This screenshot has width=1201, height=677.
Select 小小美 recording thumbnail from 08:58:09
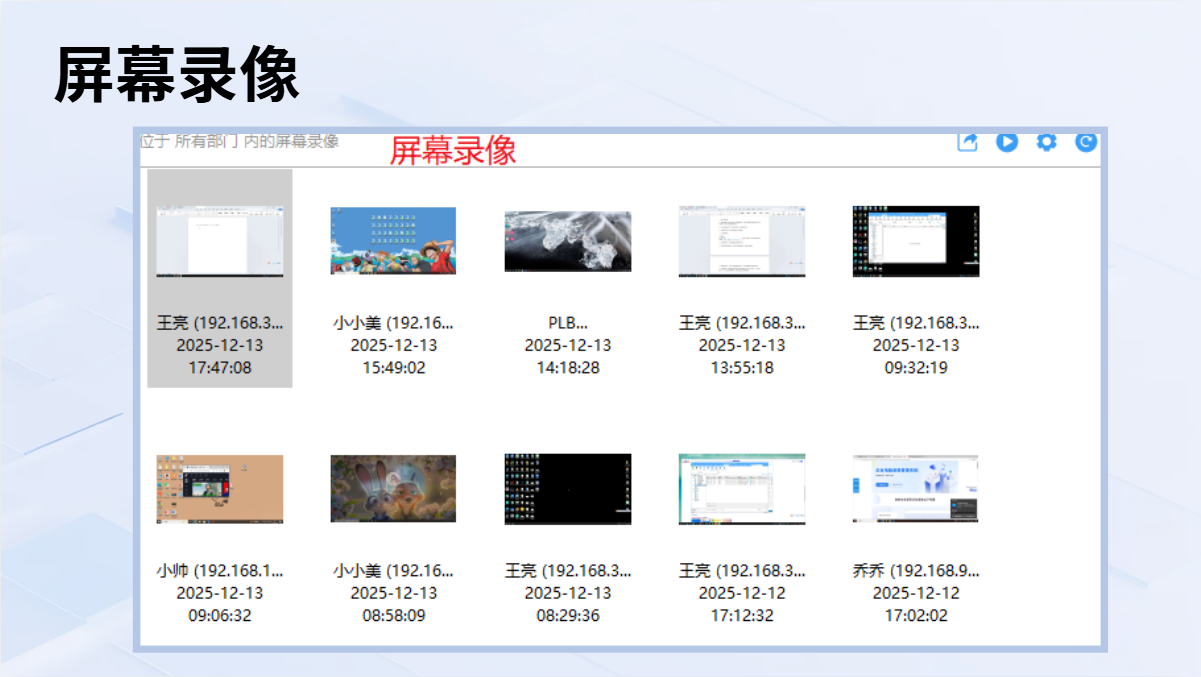click(x=393, y=488)
